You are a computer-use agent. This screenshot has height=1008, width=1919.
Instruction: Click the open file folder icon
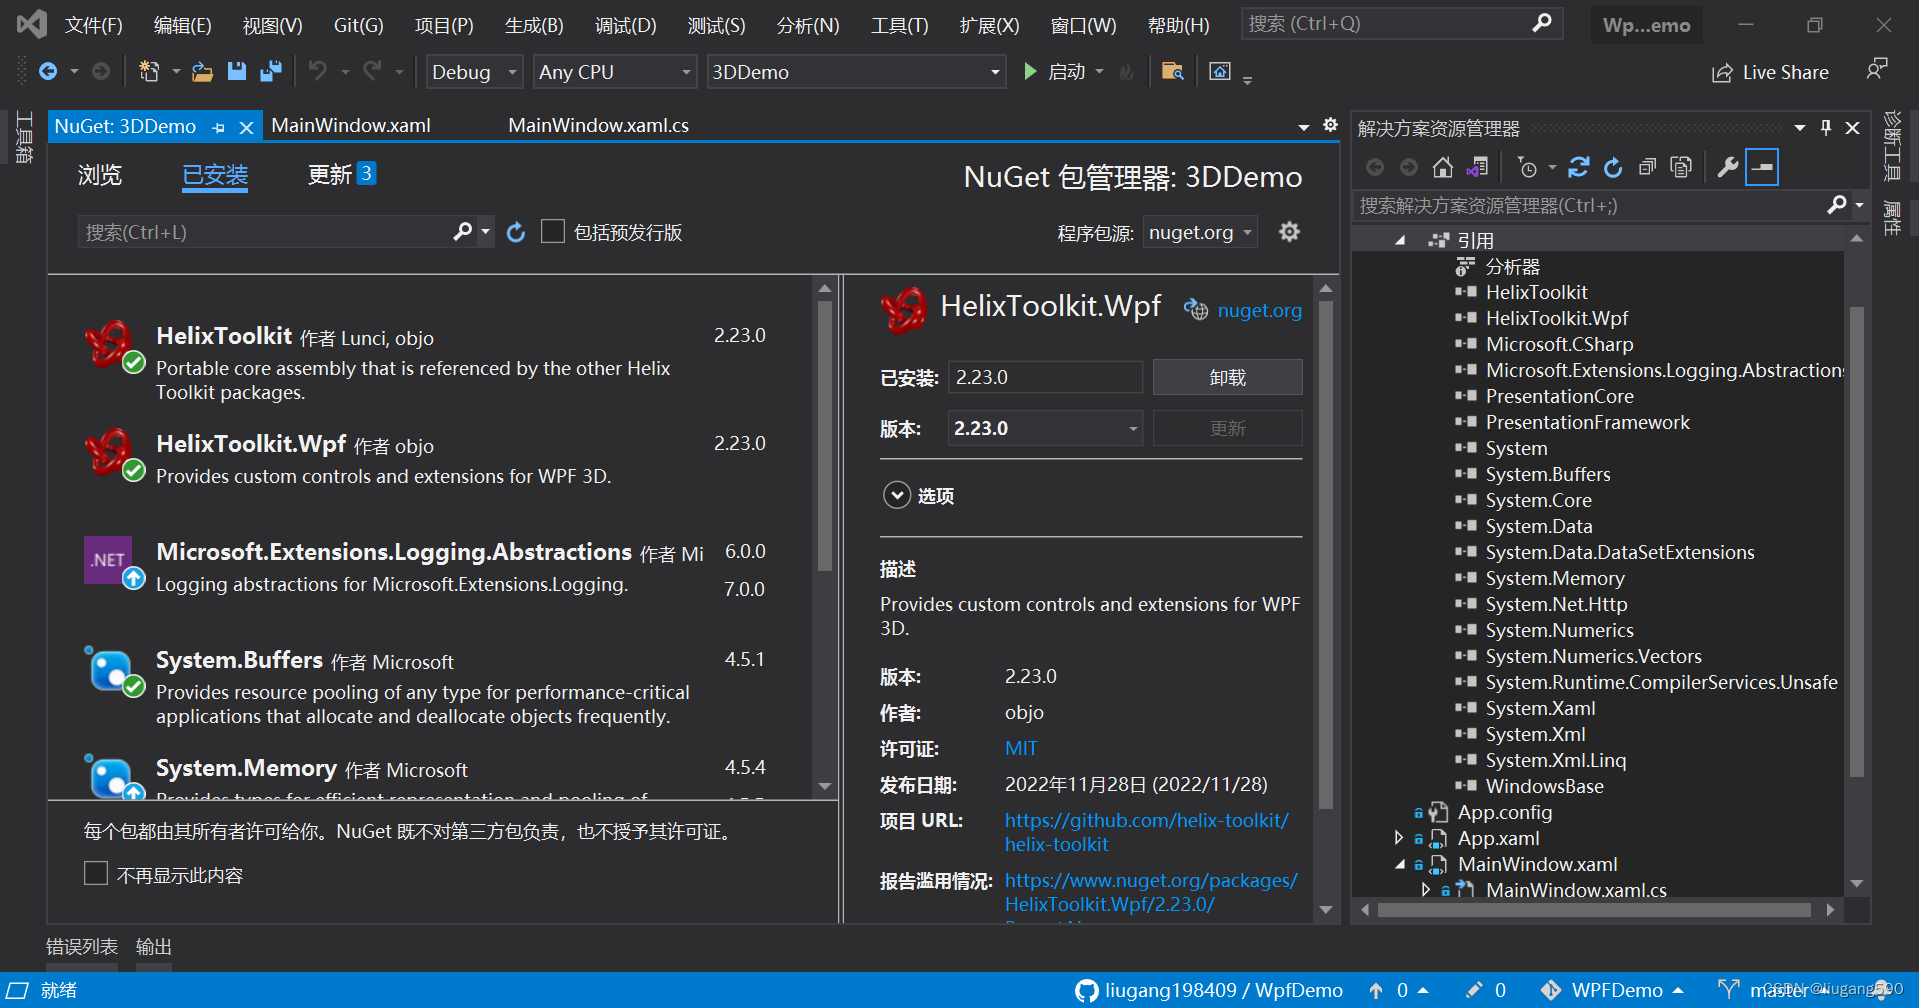[202, 71]
